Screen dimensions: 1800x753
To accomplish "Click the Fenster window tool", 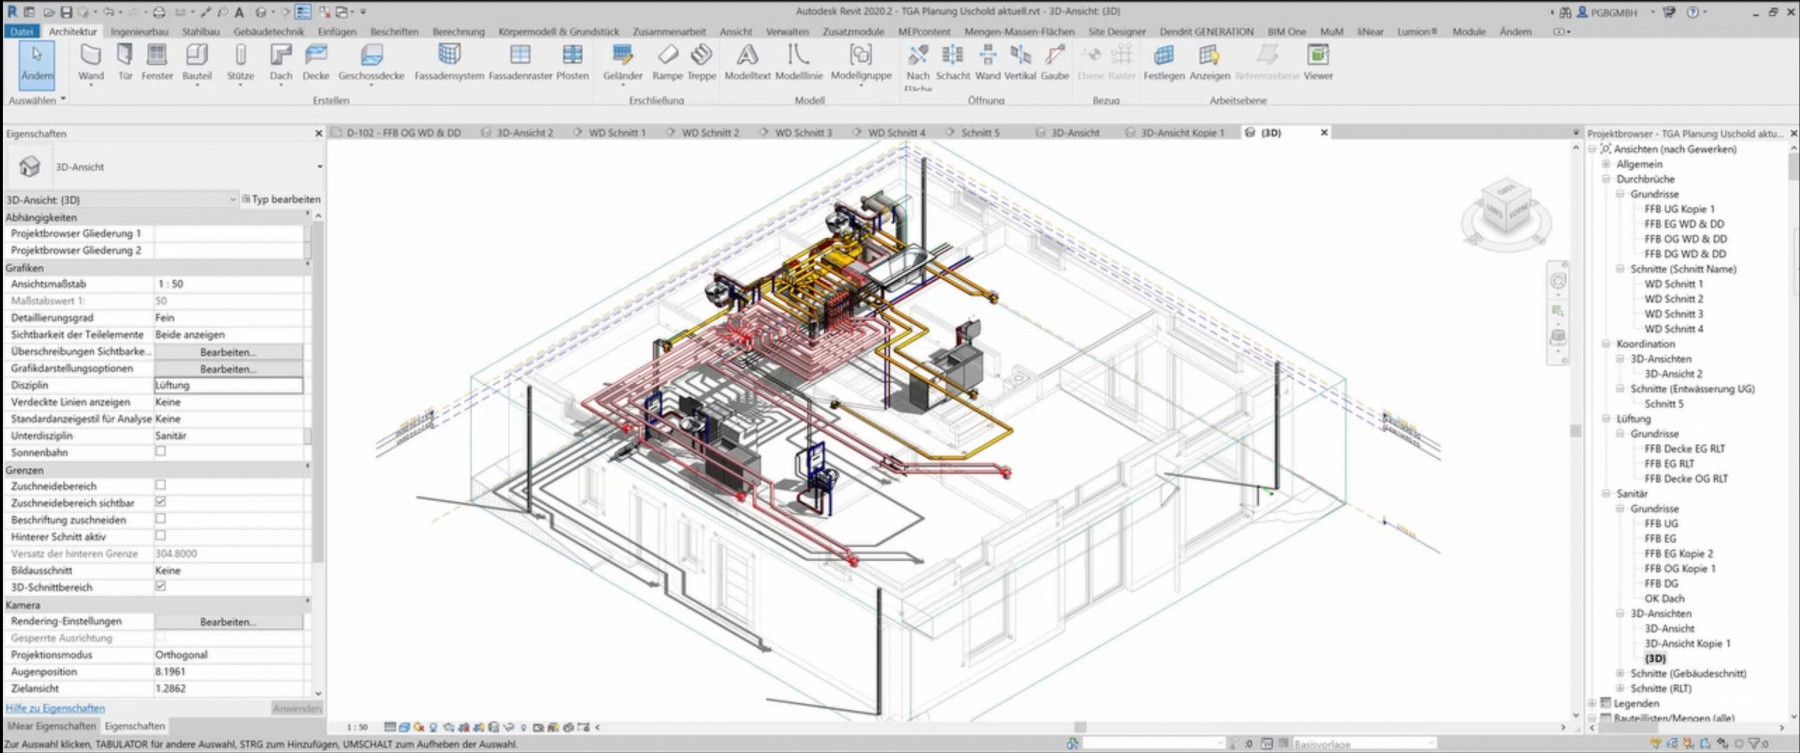I will point(157,61).
